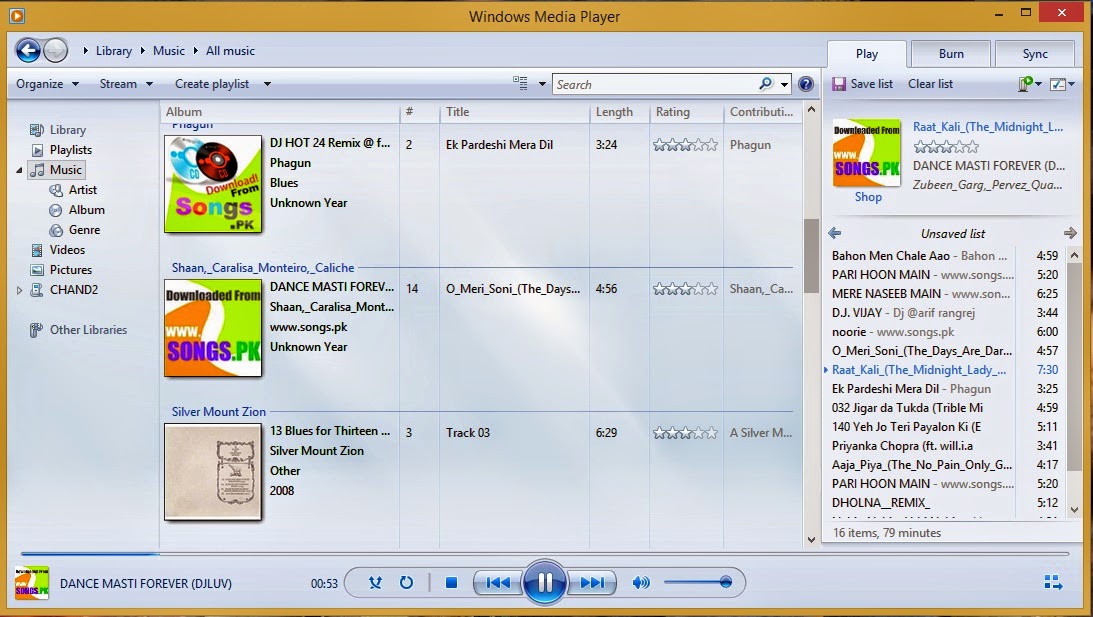Open view options dropdown arrow
Image resolution: width=1093 pixels, height=617 pixels.
[542, 84]
